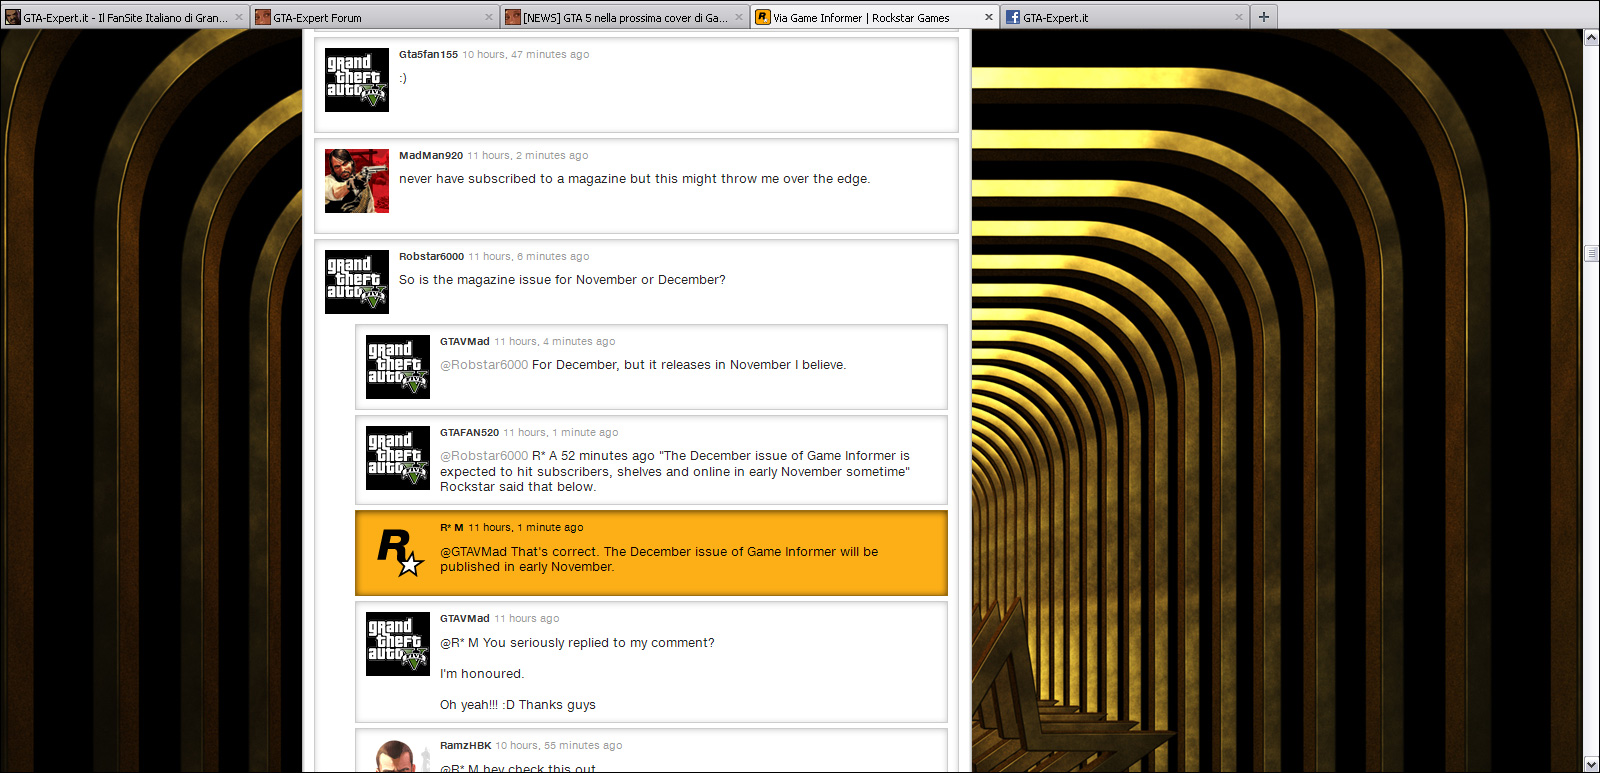Viewport: 1600px width, 773px height.
Task: Open a new browser tab with plus button
Action: [x=1264, y=17]
